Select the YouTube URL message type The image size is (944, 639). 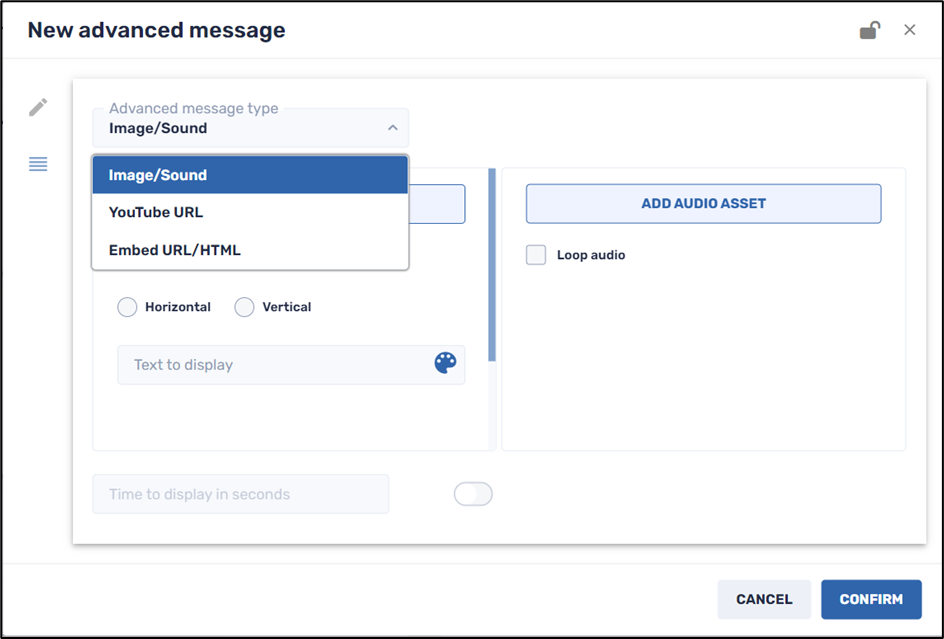point(250,211)
